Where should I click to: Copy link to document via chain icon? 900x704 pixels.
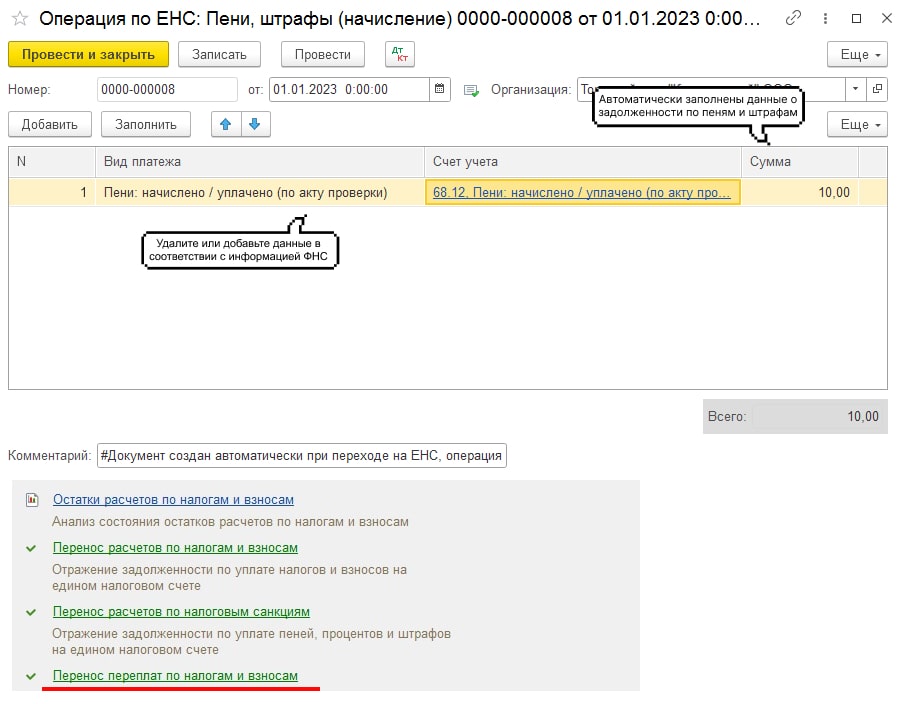pos(794,18)
